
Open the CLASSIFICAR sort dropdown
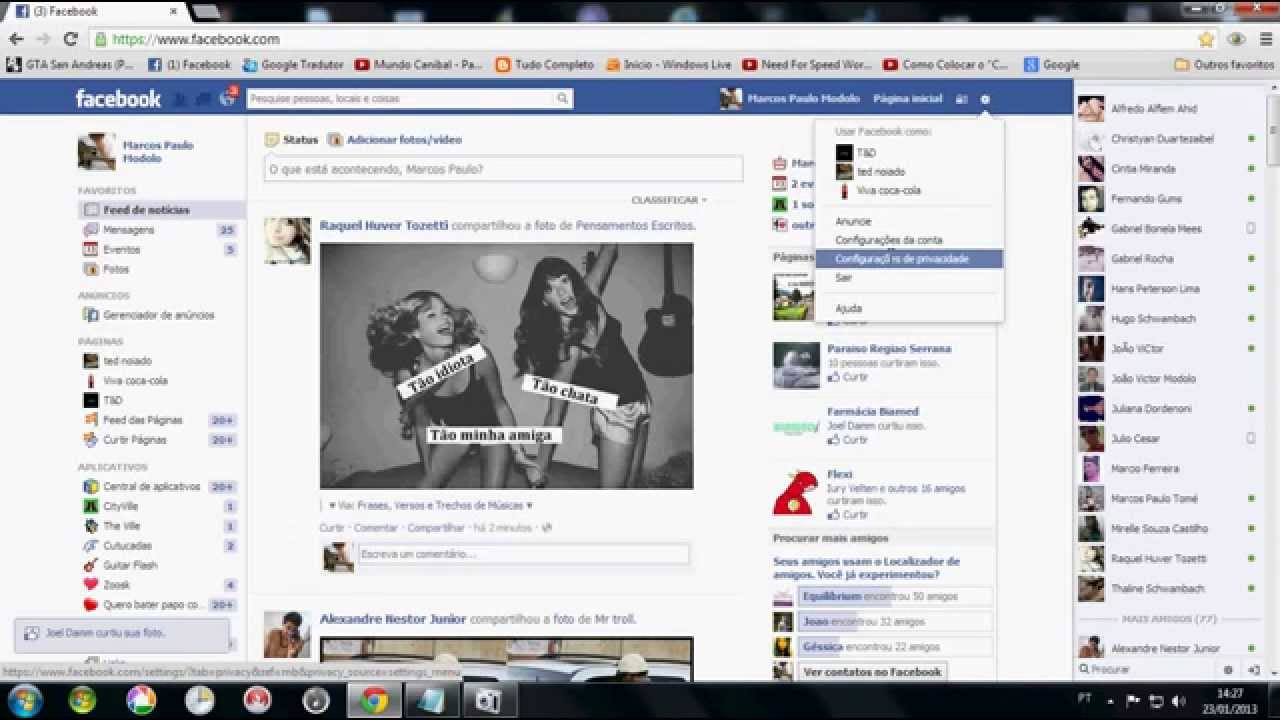[669, 200]
